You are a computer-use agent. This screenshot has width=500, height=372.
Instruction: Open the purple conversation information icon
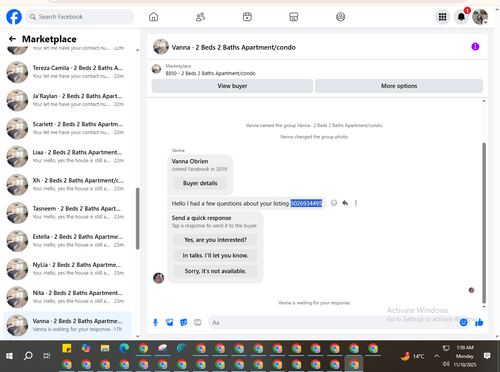click(x=475, y=47)
